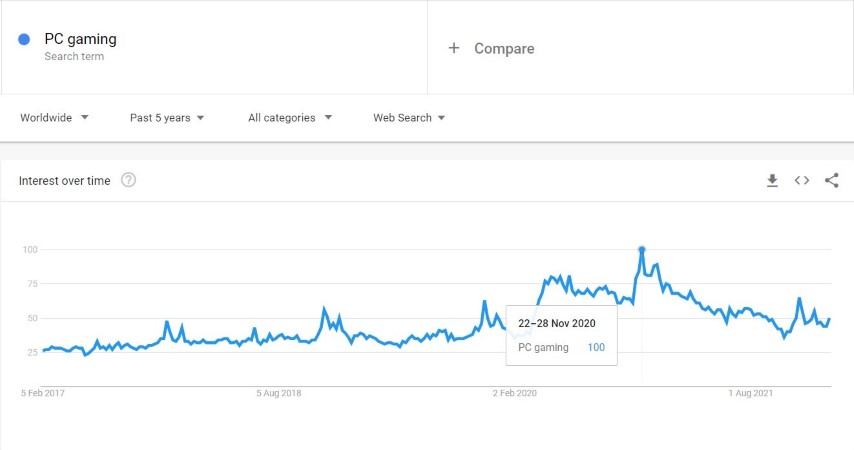Click the 5 Feb 2017 axis label
This screenshot has height=450, width=854.
[42, 393]
